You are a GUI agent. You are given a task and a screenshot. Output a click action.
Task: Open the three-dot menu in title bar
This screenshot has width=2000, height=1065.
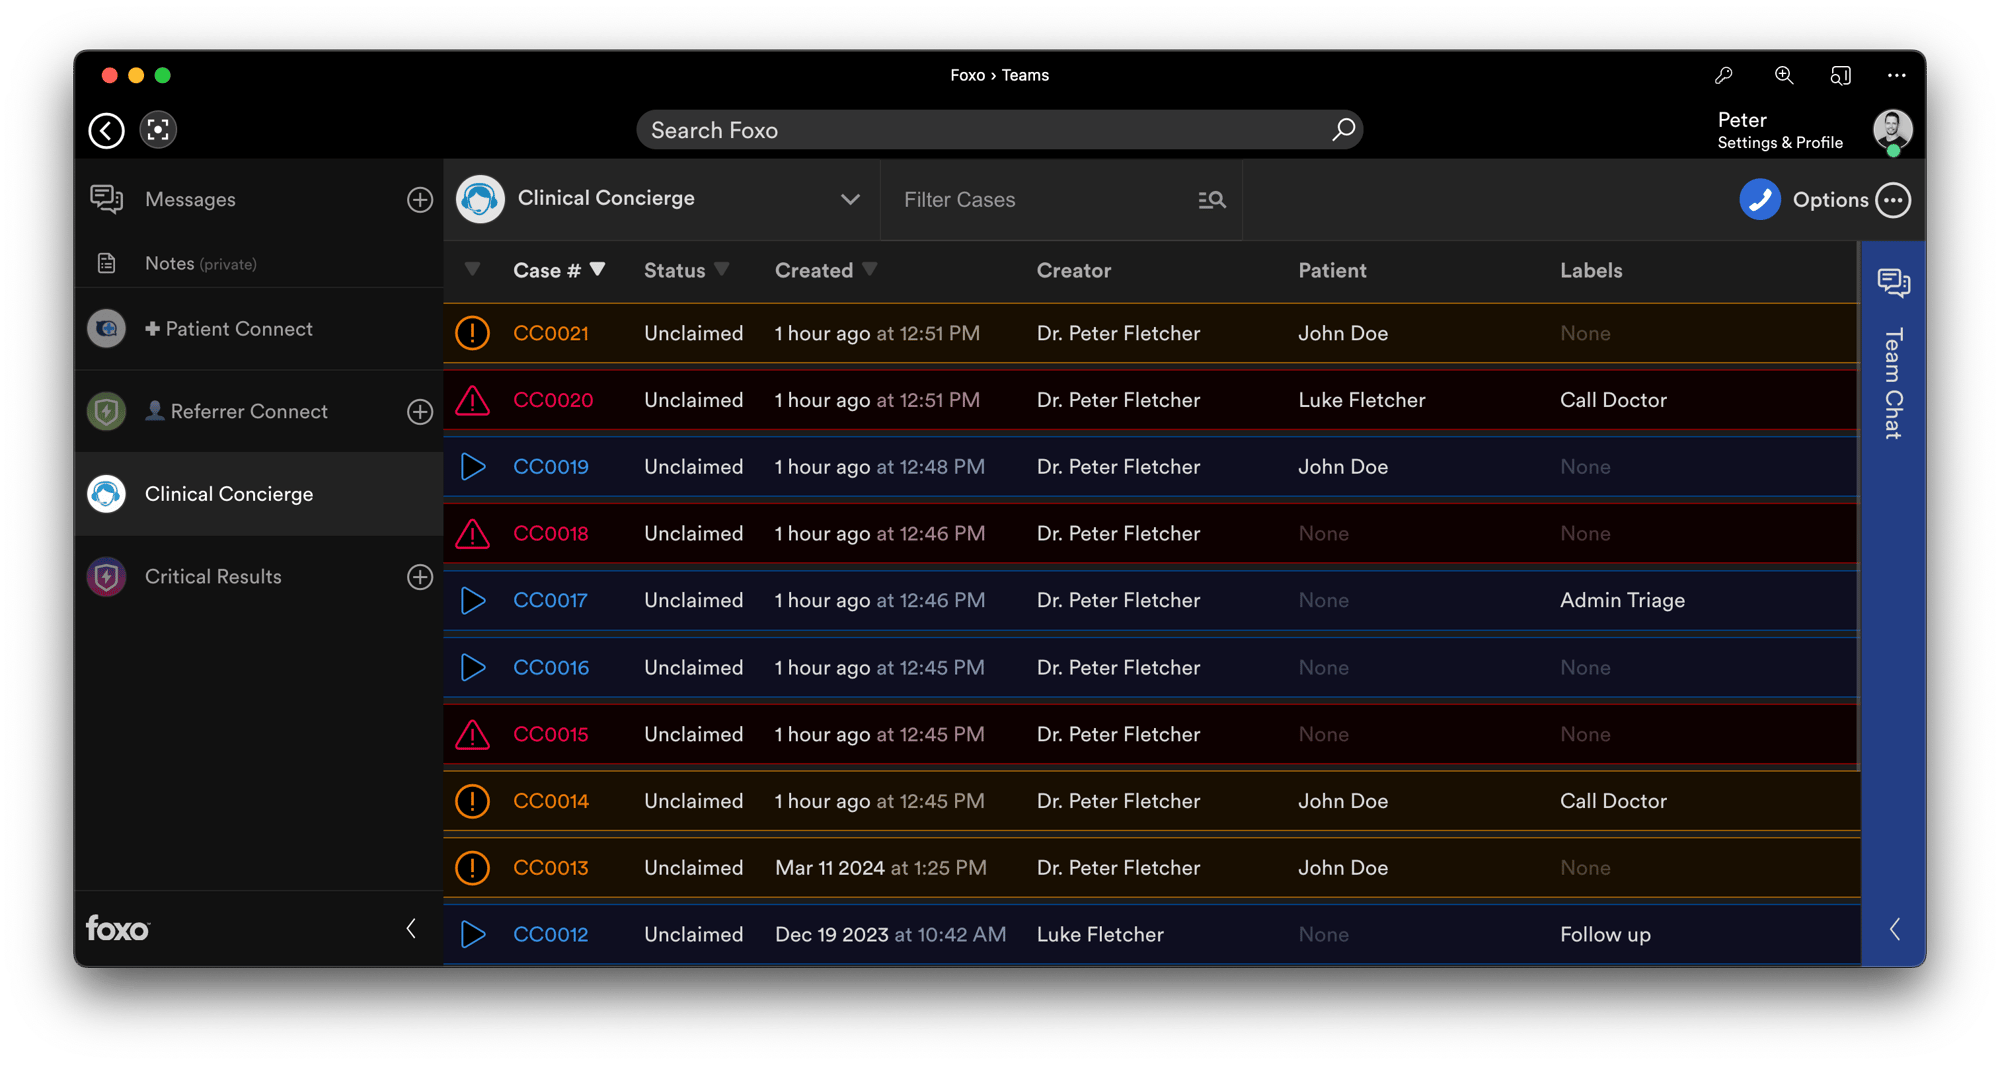[x=1896, y=75]
